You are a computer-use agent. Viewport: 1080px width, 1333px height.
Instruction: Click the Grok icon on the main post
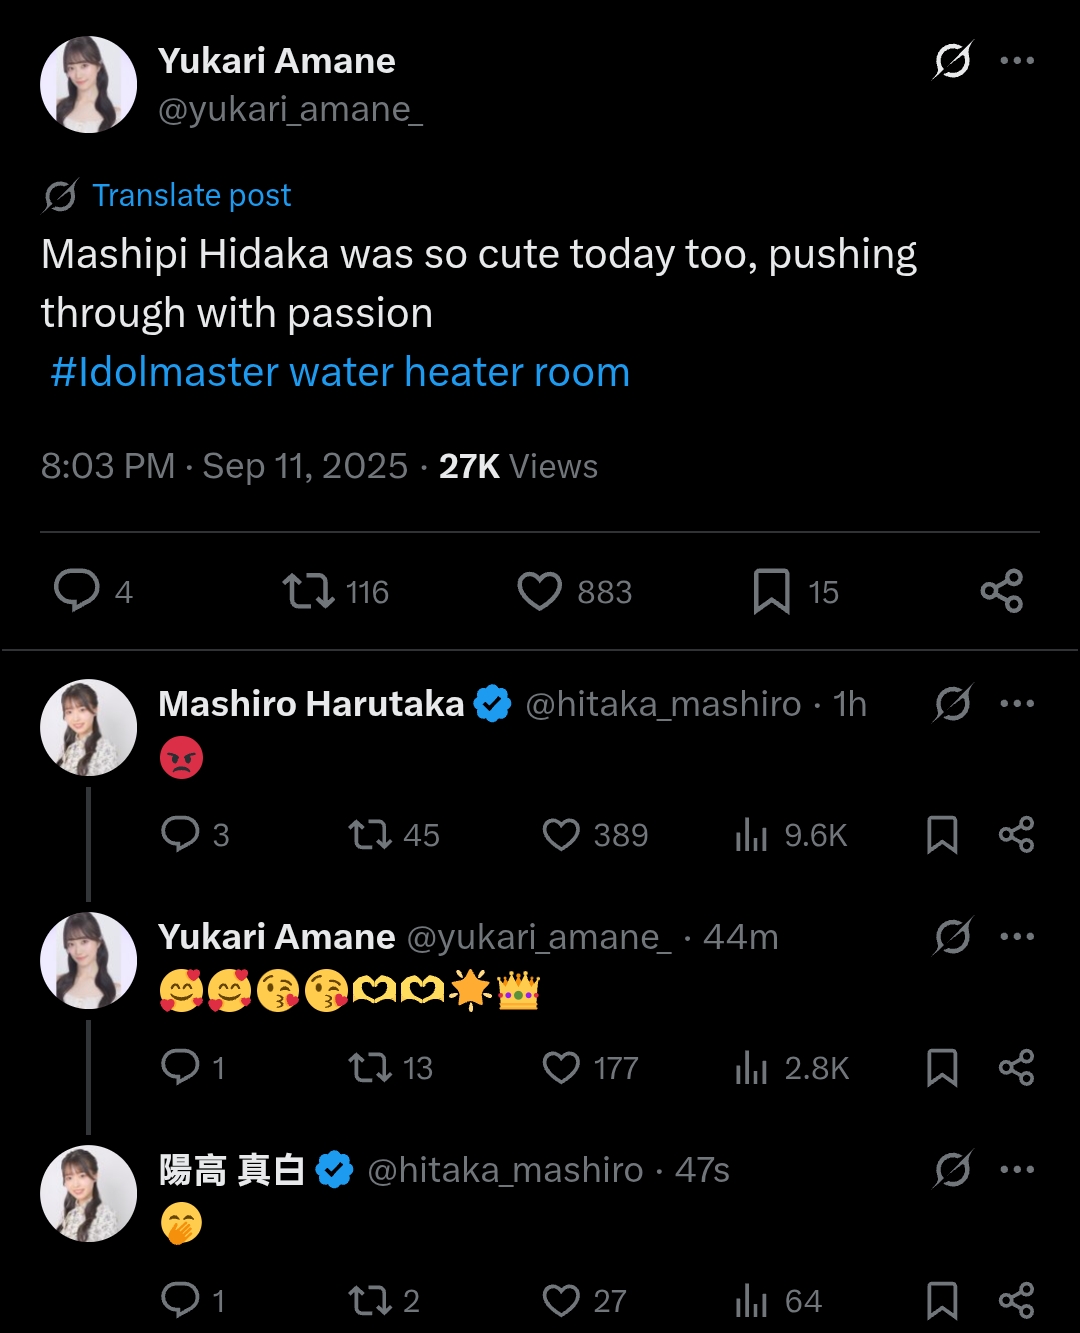point(952,61)
